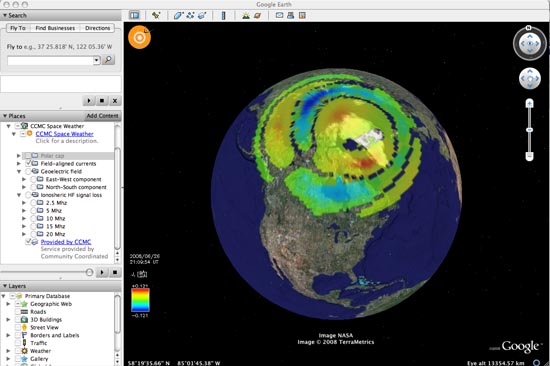Click the Roads layer icon
Viewport: 550px width, 366px height.
pyautogui.click(x=24, y=312)
